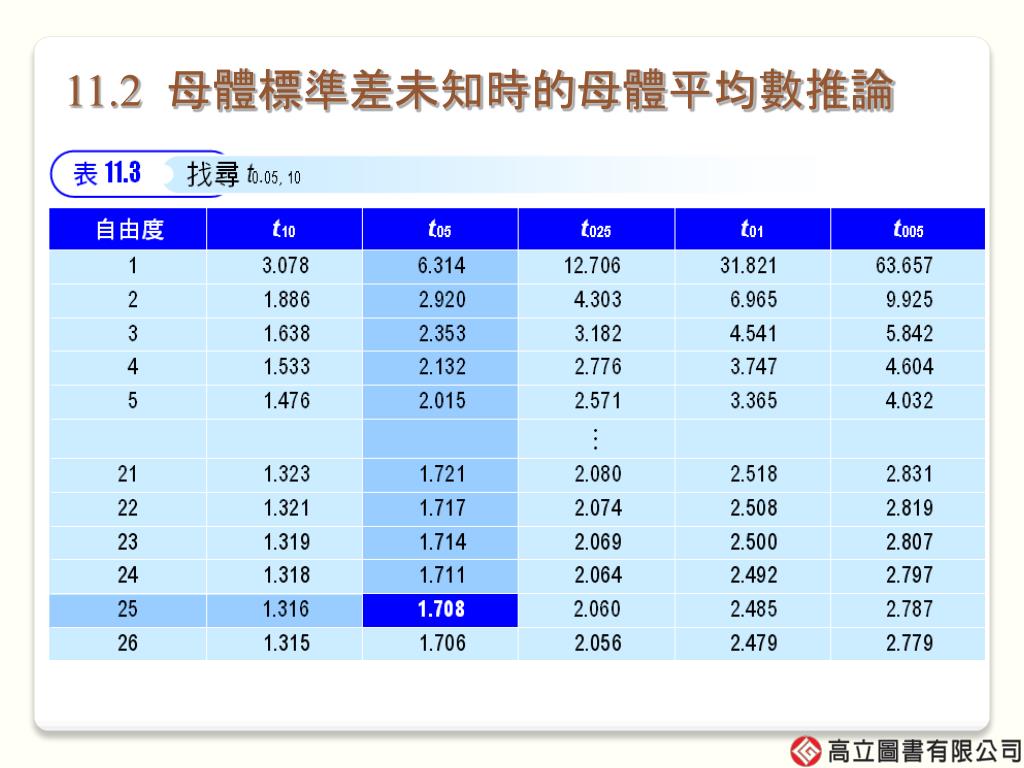Click the value 1.706
The width and height of the screenshot is (1024, 768).
coord(442,643)
